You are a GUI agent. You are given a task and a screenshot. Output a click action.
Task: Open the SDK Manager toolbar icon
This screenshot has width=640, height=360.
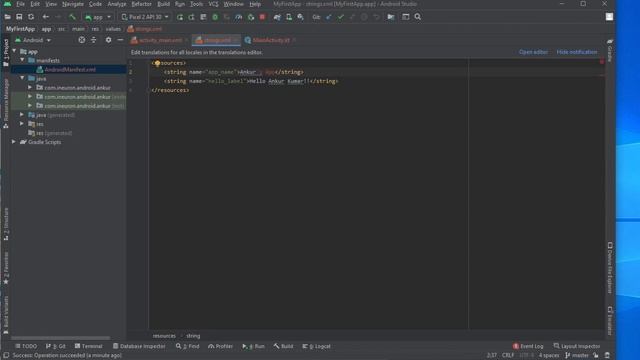pos(300,17)
